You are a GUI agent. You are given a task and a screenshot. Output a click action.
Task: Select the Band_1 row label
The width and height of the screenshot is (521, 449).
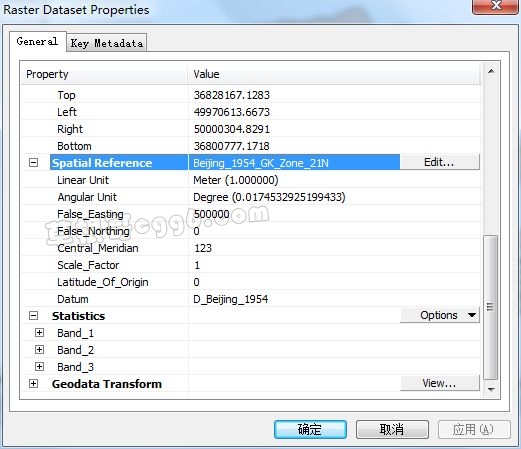(x=75, y=333)
